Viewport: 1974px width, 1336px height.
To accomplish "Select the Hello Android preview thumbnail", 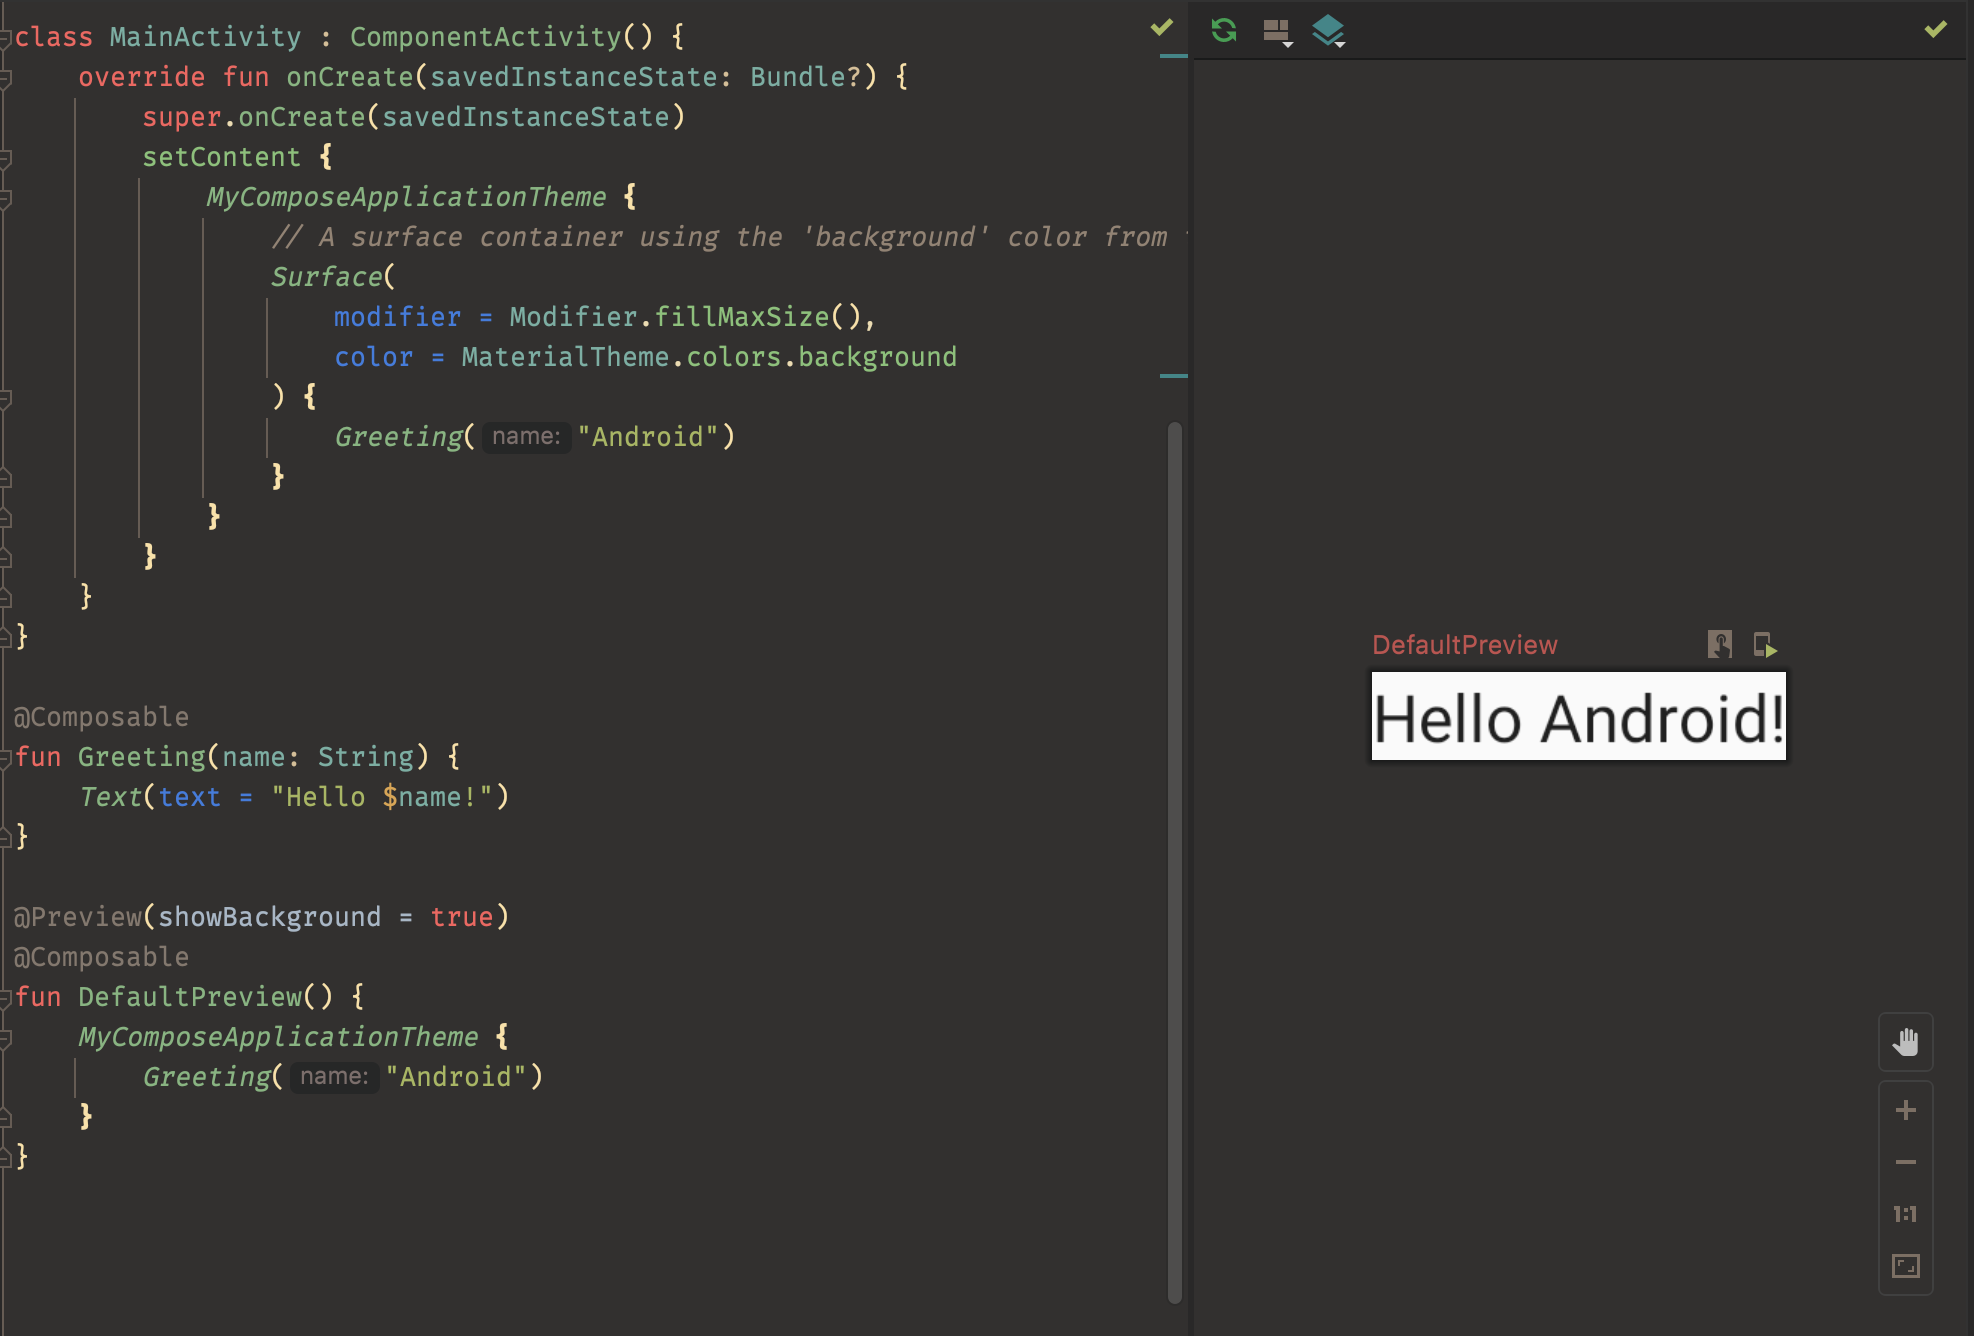I will [1577, 717].
